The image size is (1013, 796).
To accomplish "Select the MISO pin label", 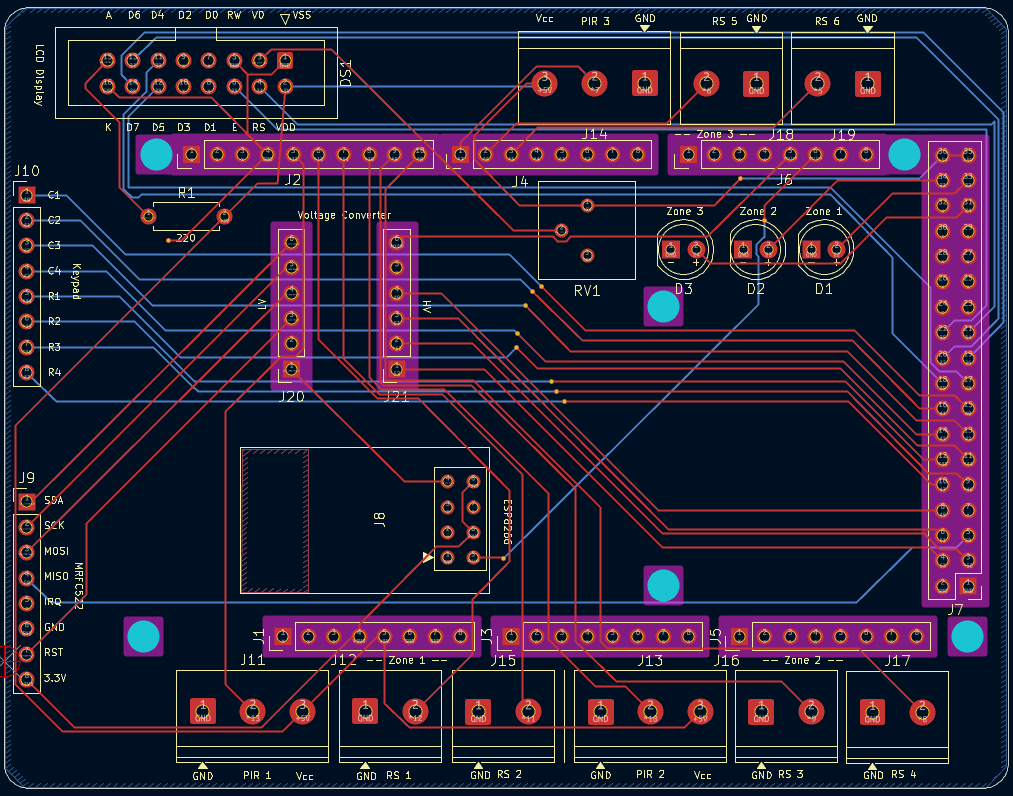I will tap(56, 576).
